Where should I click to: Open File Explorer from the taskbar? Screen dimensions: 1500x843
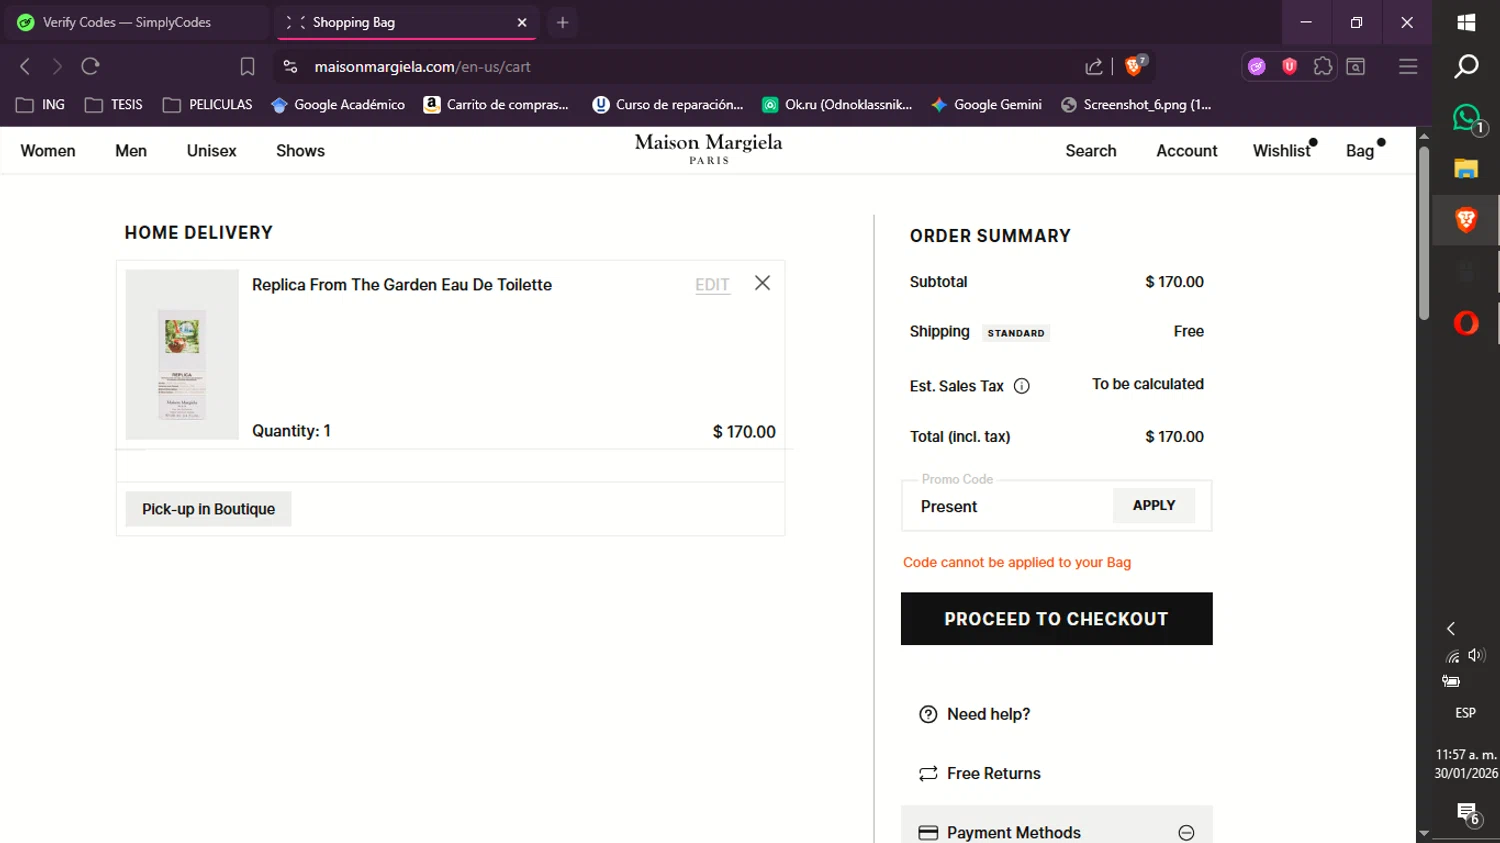(1466, 168)
